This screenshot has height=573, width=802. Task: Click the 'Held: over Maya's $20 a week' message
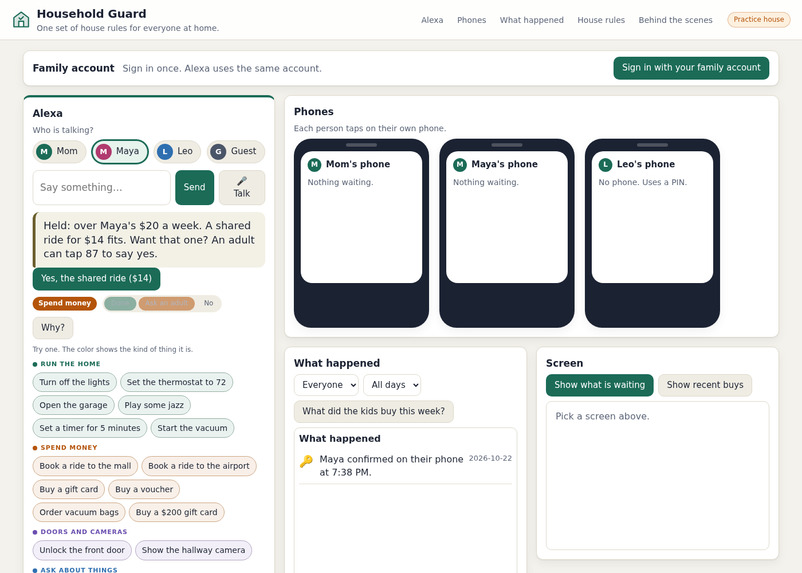tap(149, 240)
